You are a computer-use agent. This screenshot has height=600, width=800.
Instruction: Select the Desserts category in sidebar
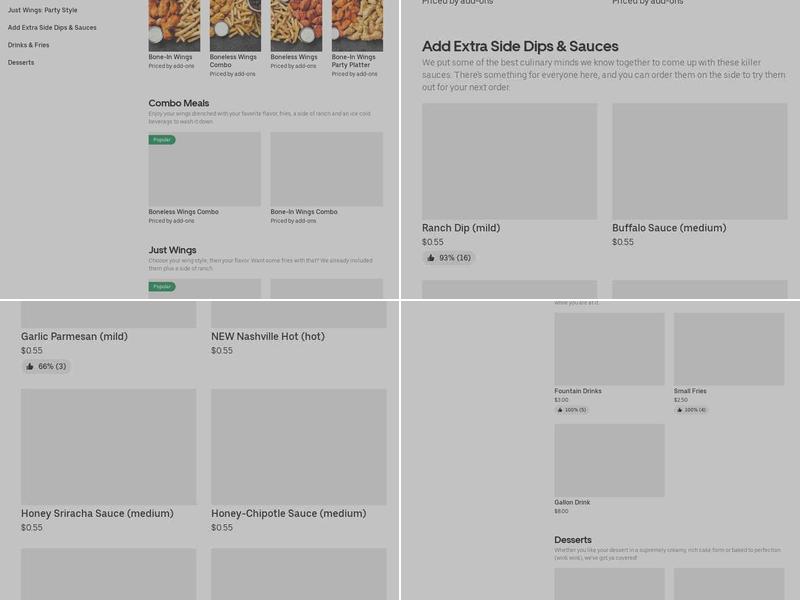click(x=21, y=62)
